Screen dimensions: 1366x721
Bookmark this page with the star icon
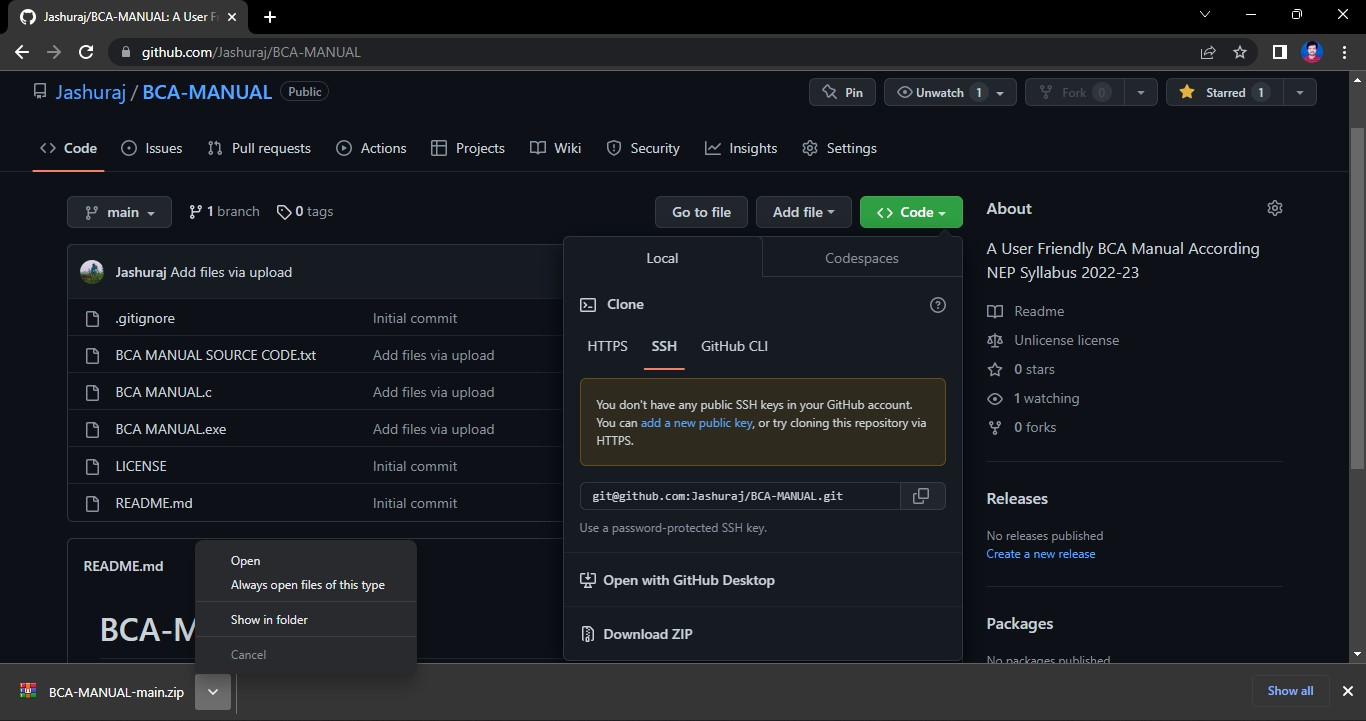[x=1240, y=52]
